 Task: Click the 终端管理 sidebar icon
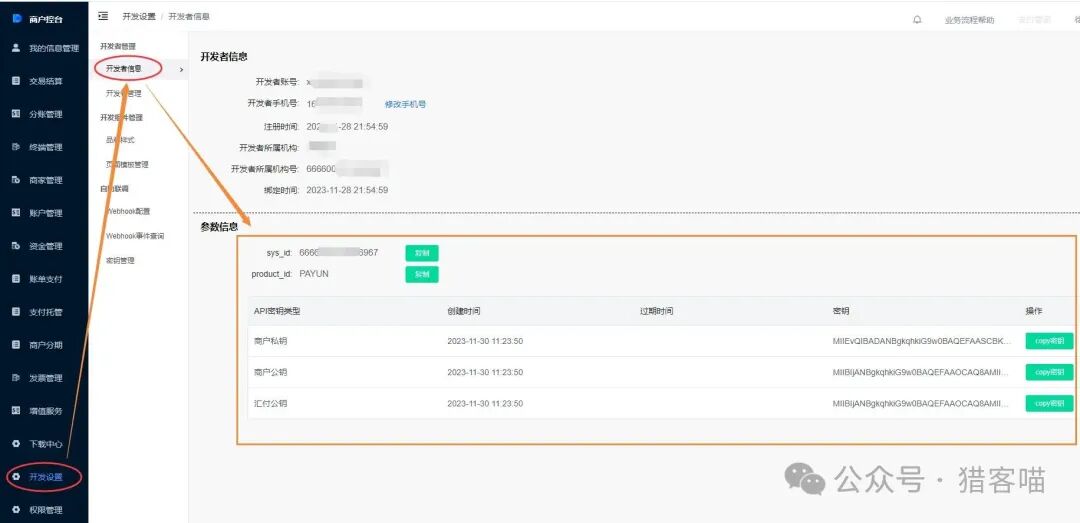point(16,147)
